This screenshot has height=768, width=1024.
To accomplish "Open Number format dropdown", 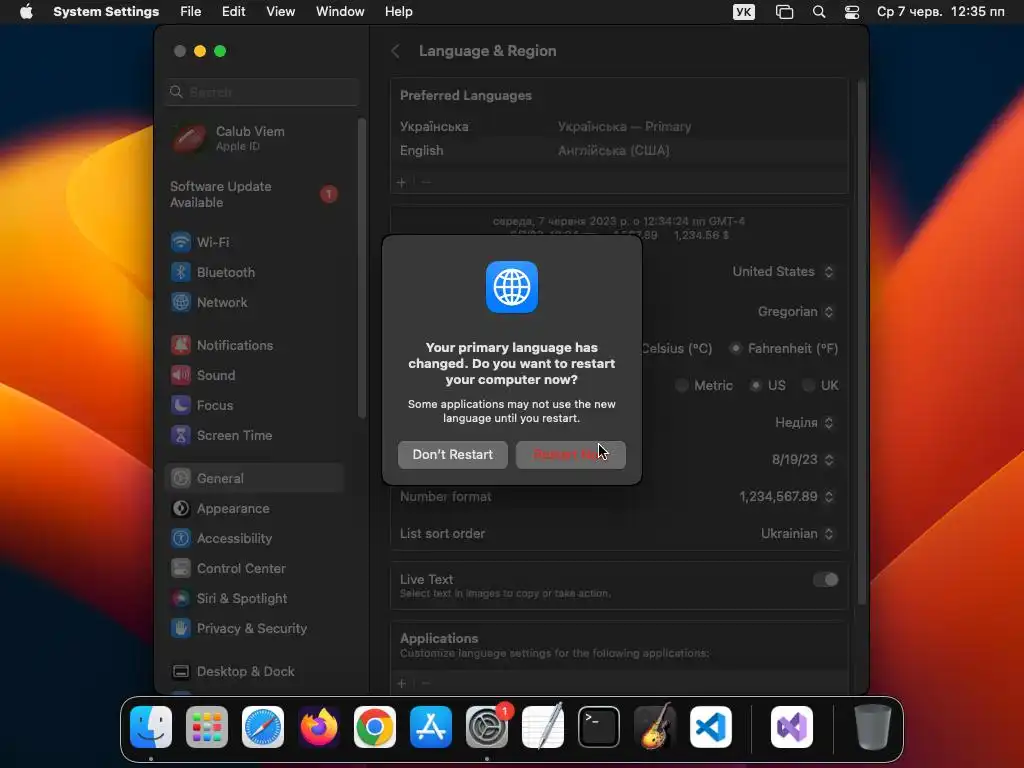I will point(786,497).
